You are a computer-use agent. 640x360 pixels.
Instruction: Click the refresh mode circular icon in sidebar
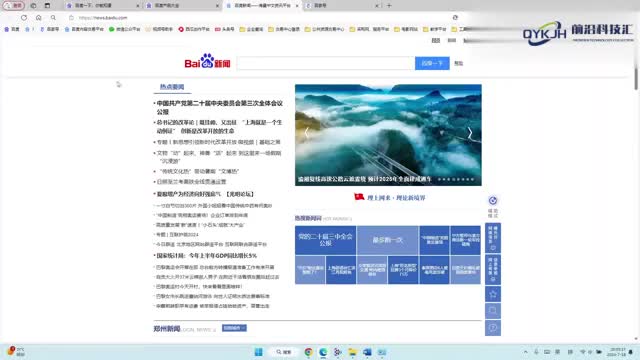click(x=493, y=200)
